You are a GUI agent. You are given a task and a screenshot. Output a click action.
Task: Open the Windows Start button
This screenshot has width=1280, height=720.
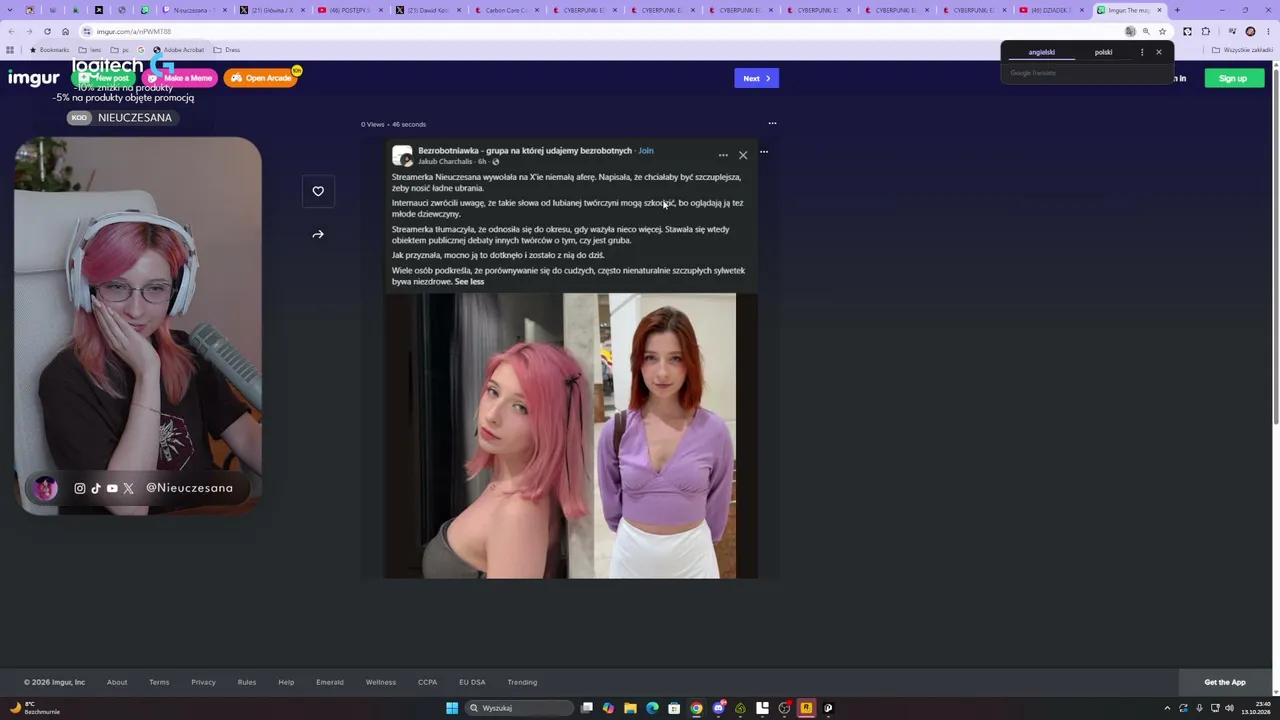(x=452, y=708)
